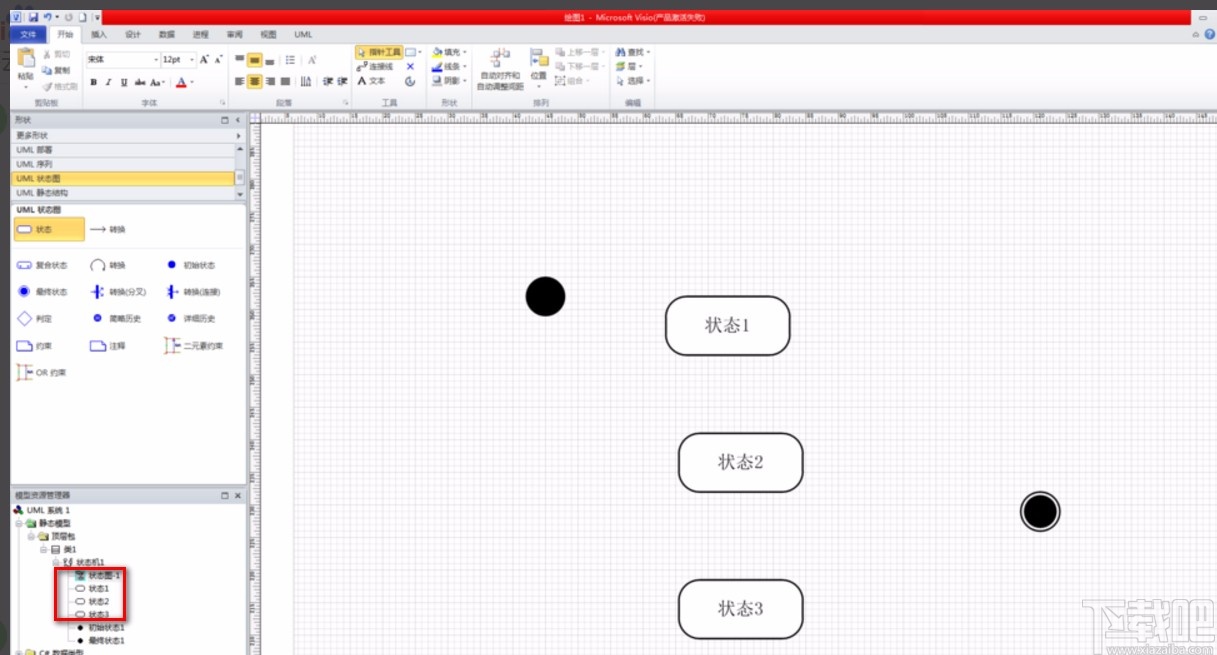
Task: Switch to the UML ribbon tab
Action: (x=303, y=34)
